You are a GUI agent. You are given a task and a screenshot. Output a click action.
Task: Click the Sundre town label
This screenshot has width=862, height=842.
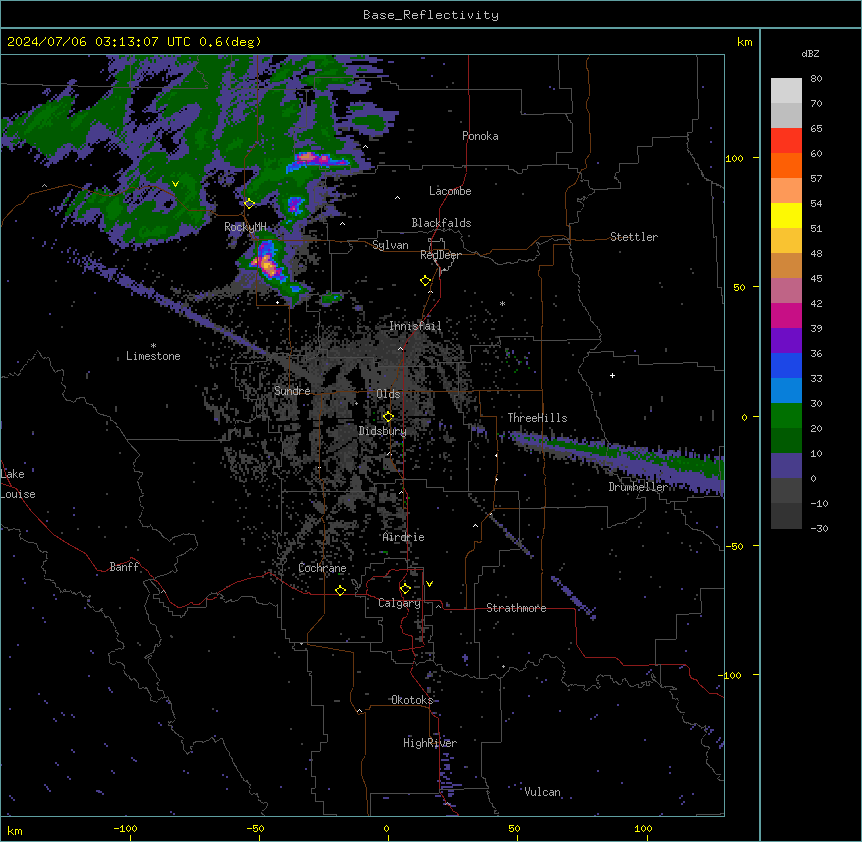292,391
